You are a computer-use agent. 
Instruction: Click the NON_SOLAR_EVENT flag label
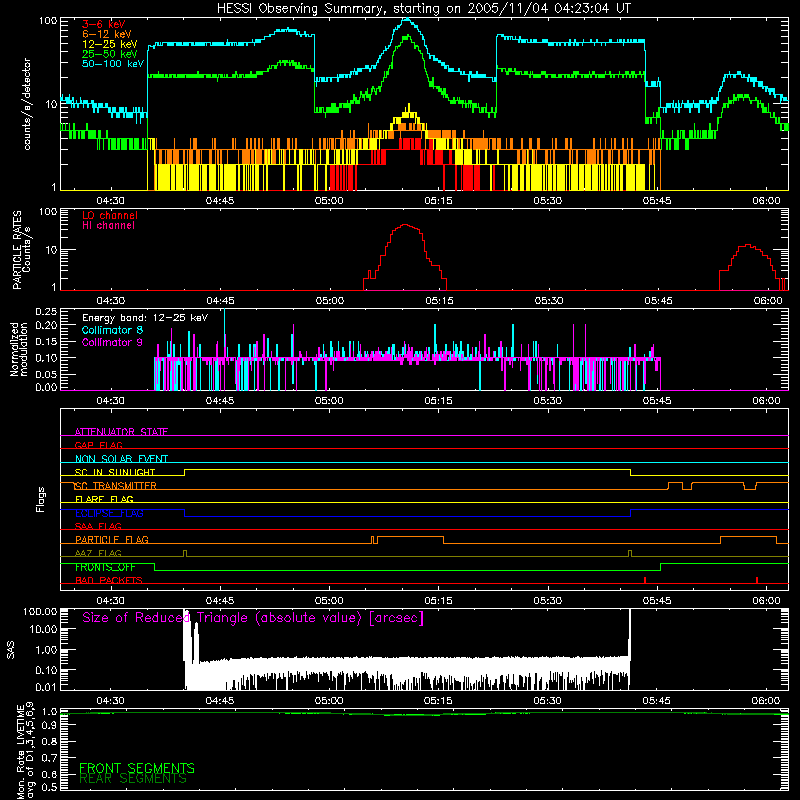(121, 459)
